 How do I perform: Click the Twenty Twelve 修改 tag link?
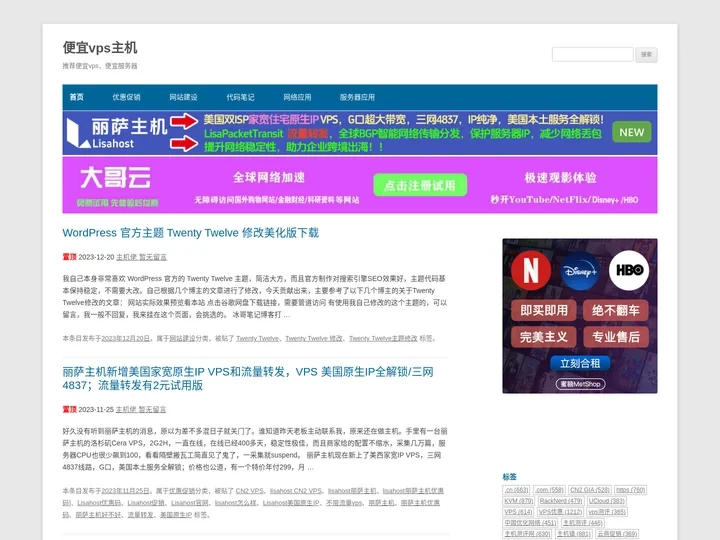[314, 338]
